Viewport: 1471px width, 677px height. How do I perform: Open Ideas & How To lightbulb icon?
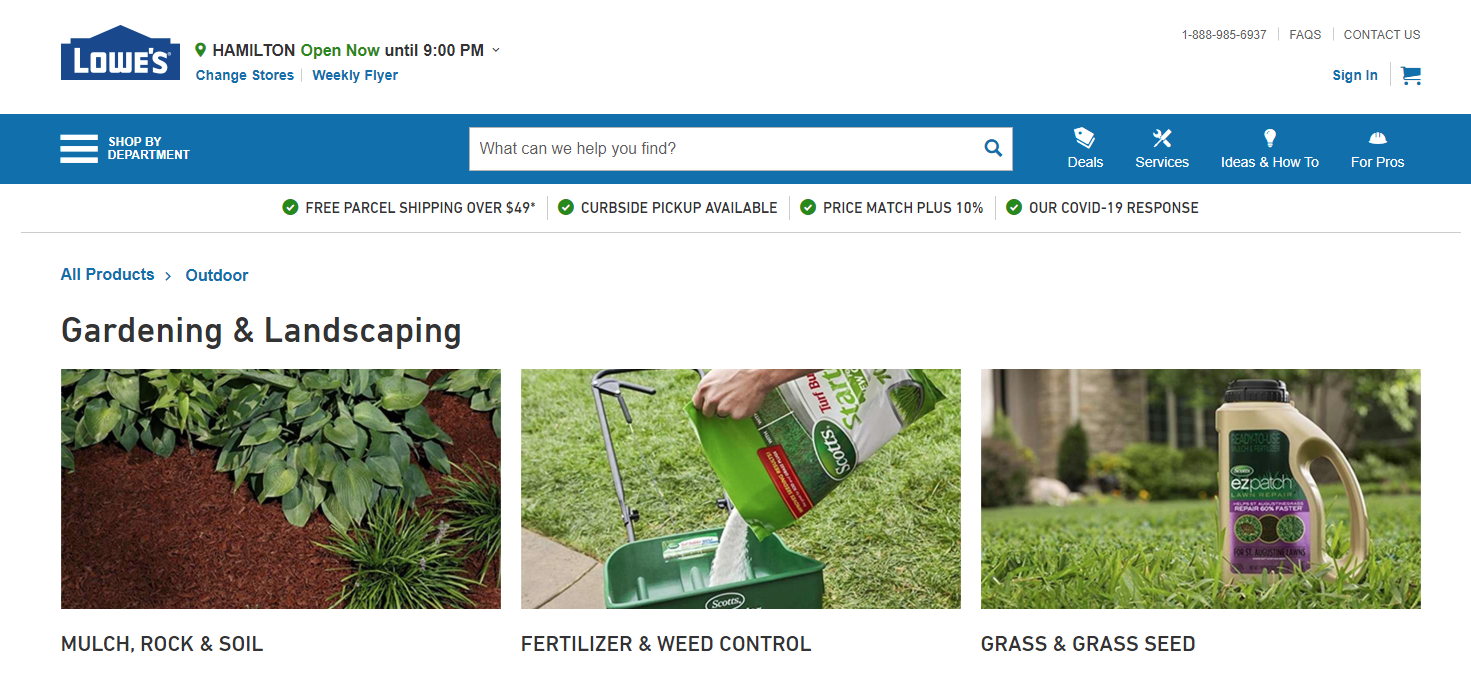click(x=1270, y=138)
